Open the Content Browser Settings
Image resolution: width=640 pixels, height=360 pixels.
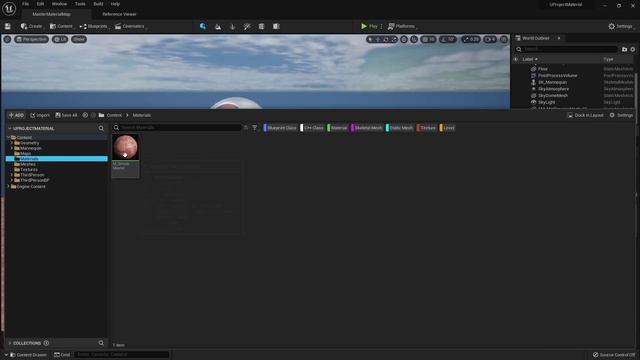coord(621,115)
